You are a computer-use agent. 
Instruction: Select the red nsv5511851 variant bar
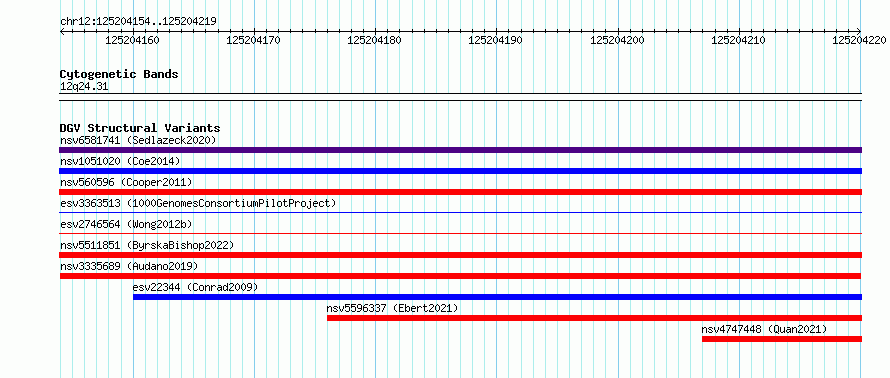tap(460, 255)
